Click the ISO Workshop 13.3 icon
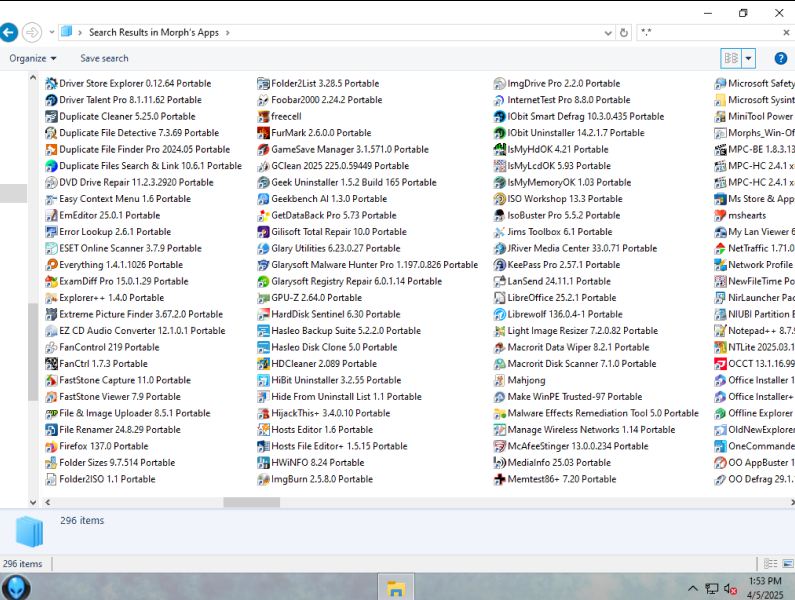The width and height of the screenshot is (795, 600). point(499,199)
